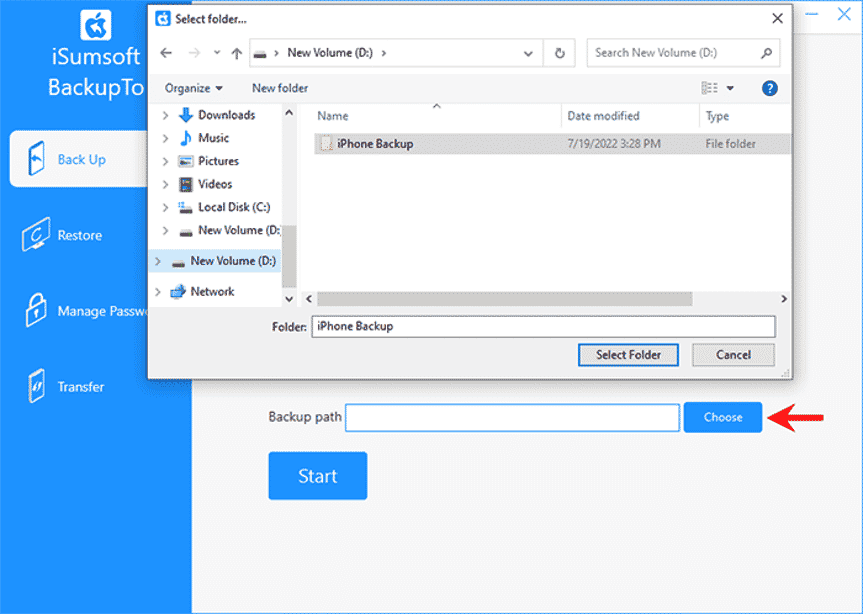Select Music in the navigation tree
This screenshot has height=614, width=864.
pos(213,138)
